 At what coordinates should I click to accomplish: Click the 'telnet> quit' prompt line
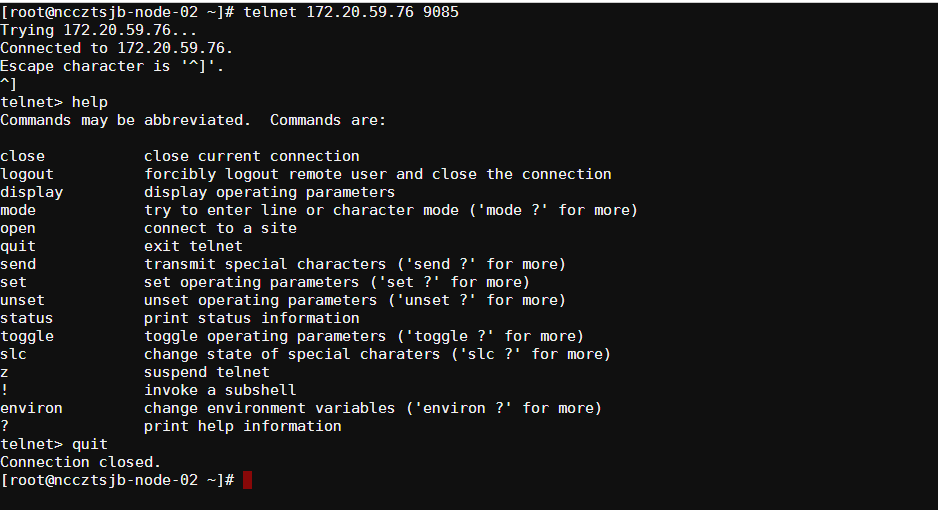coord(54,444)
